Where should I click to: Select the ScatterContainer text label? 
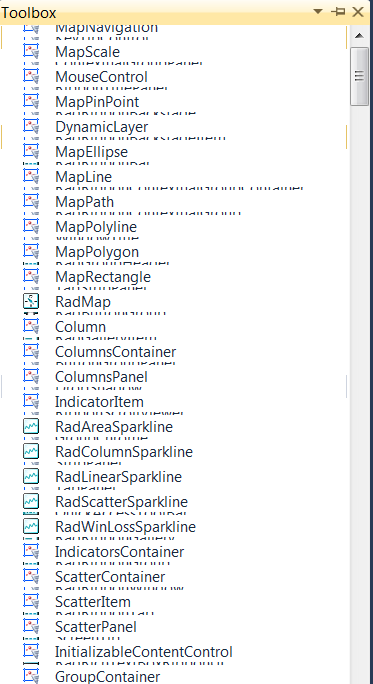[x=110, y=577]
